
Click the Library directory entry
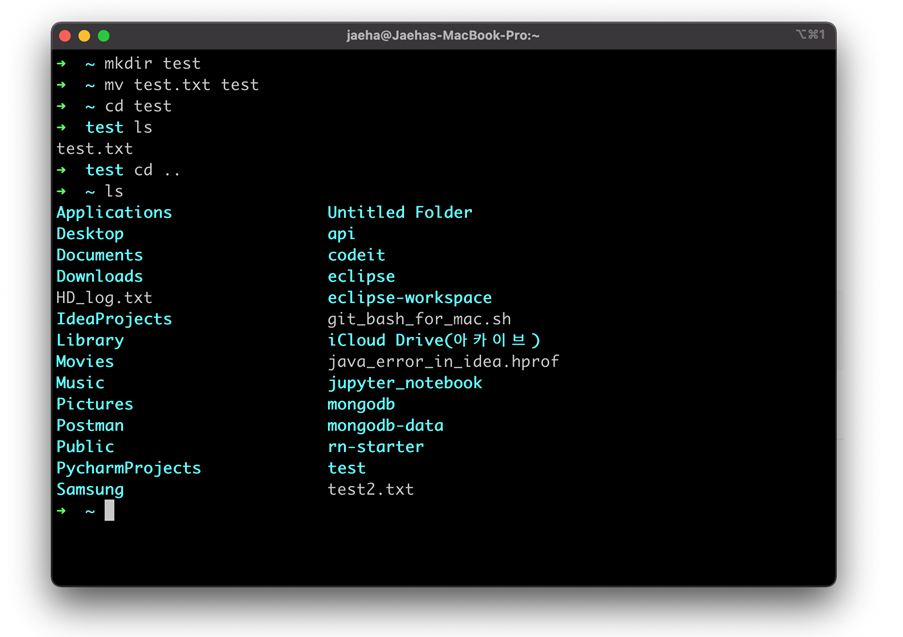tap(90, 340)
